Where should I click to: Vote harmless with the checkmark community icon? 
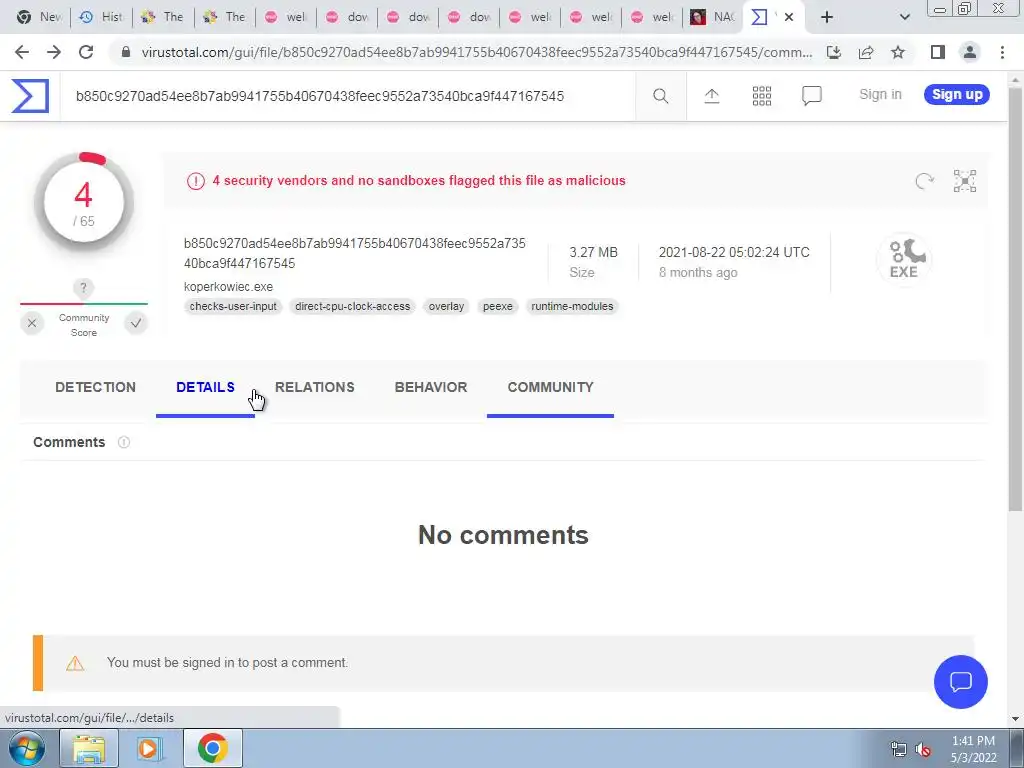click(136, 323)
